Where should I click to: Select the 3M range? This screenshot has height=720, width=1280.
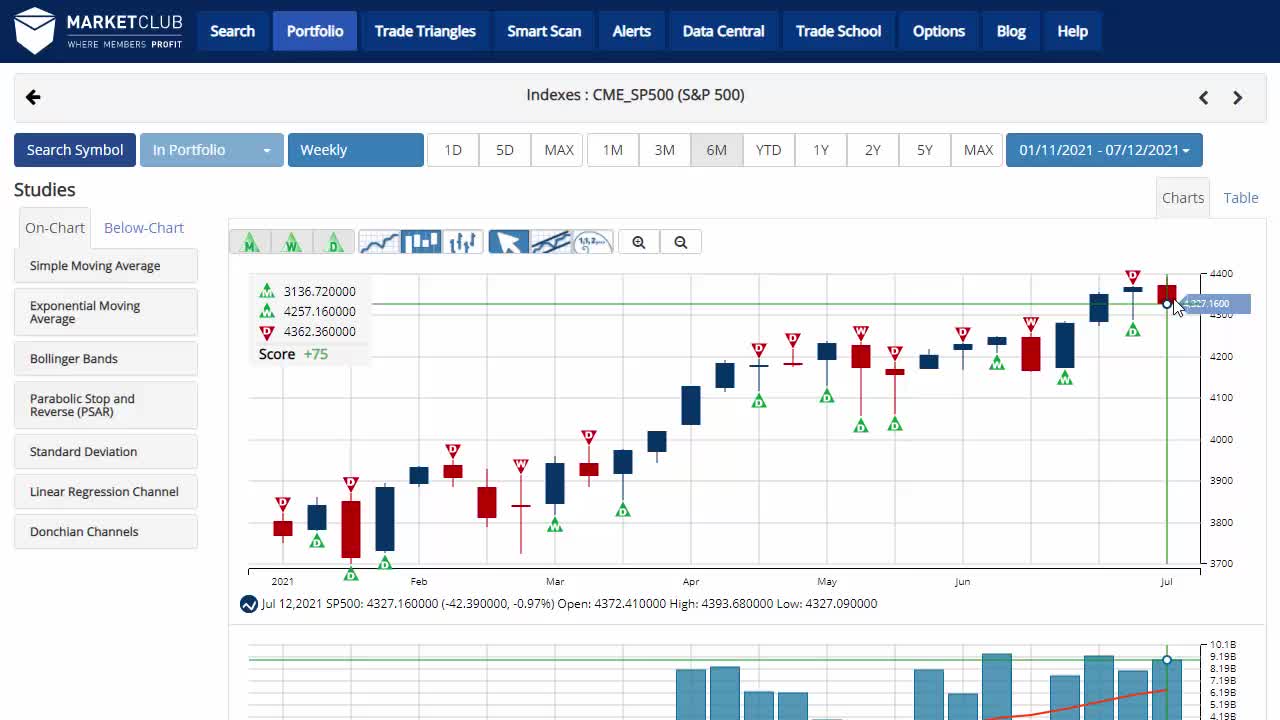[665, 150]
